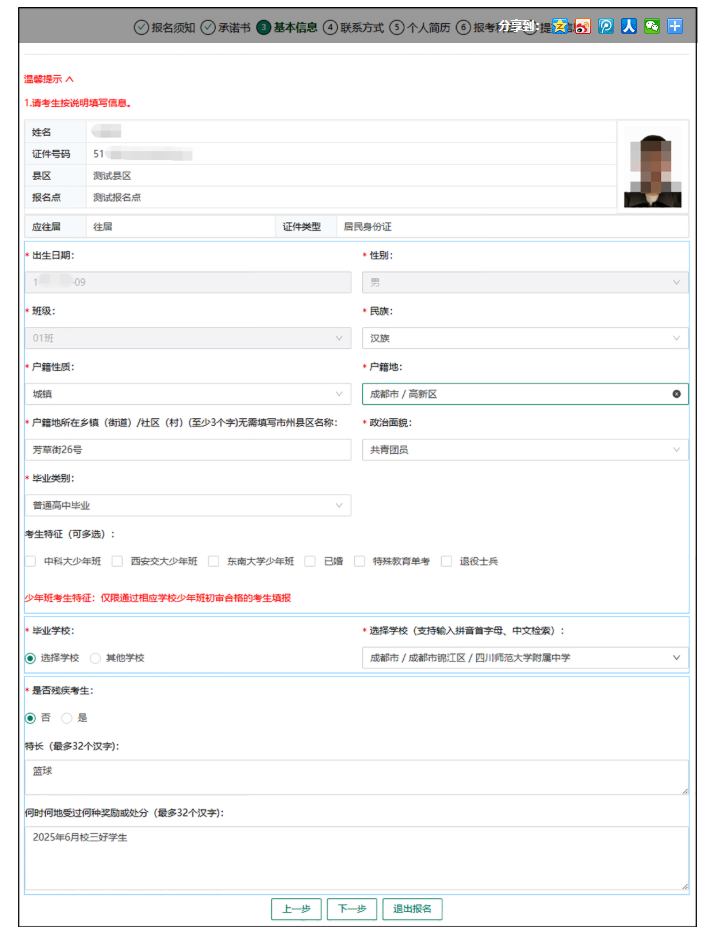Go to 联系方式 step tab
The image size is (707, 935).
coord(354,27)
